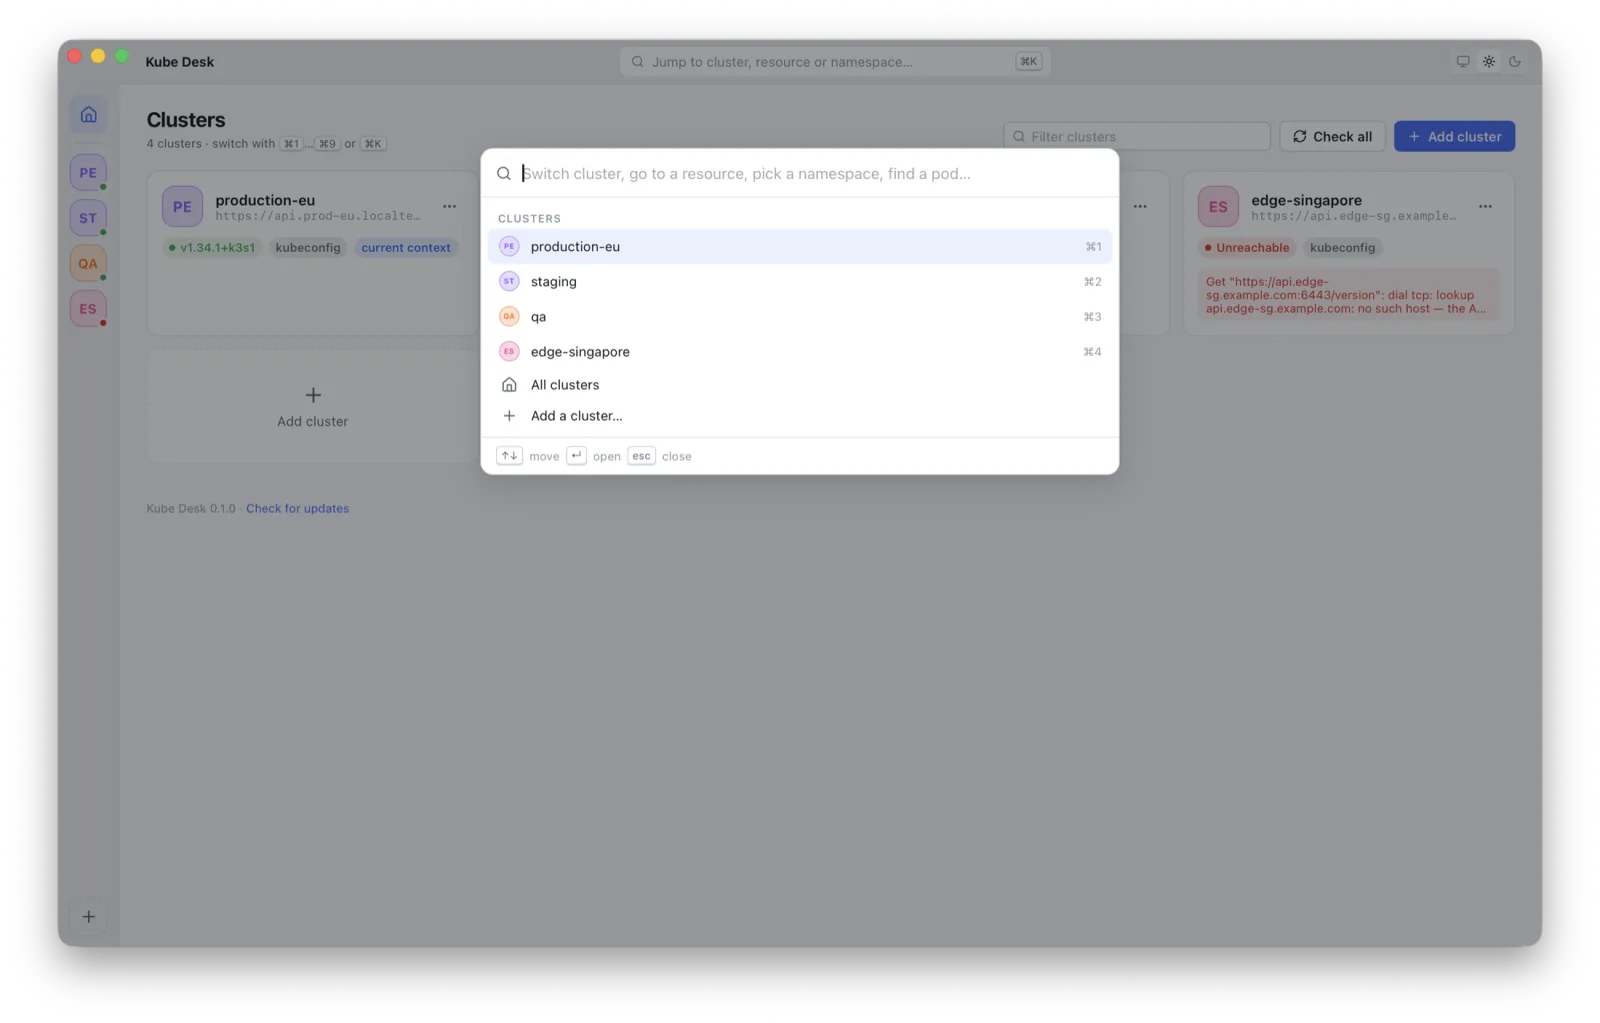Open edge-singapore card more options menu
Screen dimensions: 1600x1023
(1485, 206)
